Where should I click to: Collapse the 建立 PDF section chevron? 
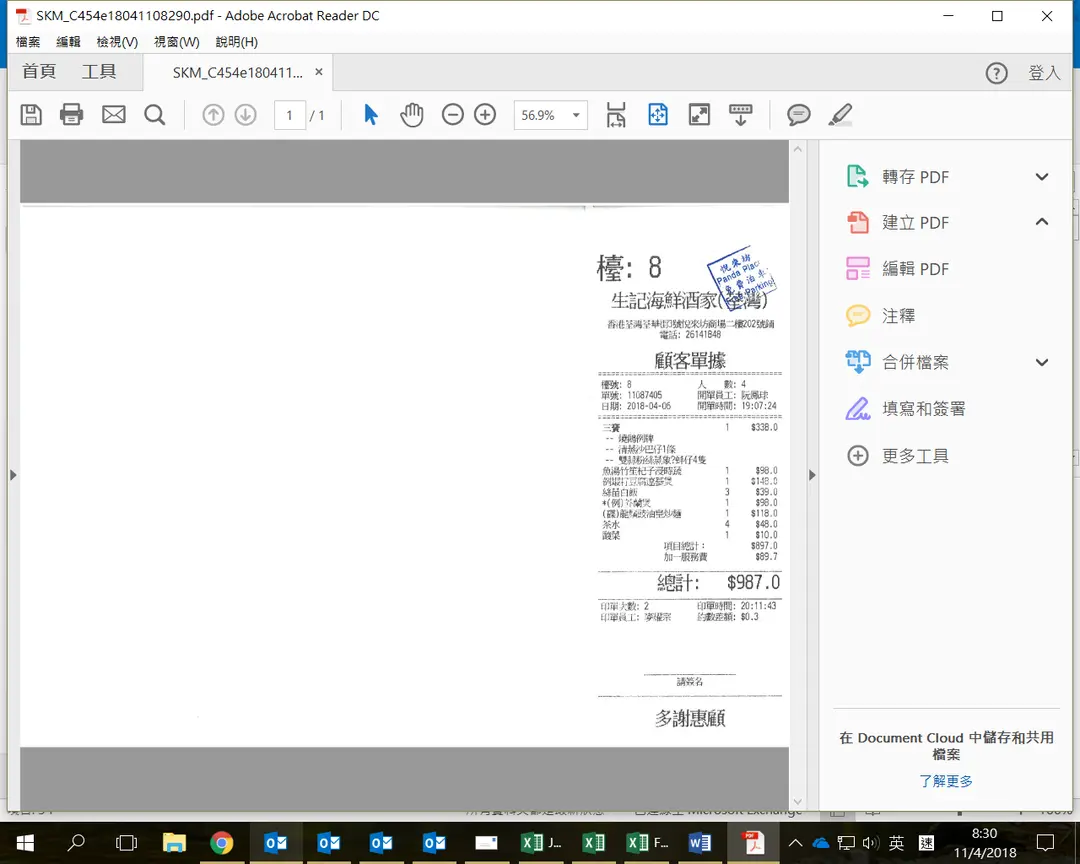[x=1041, y=222]
